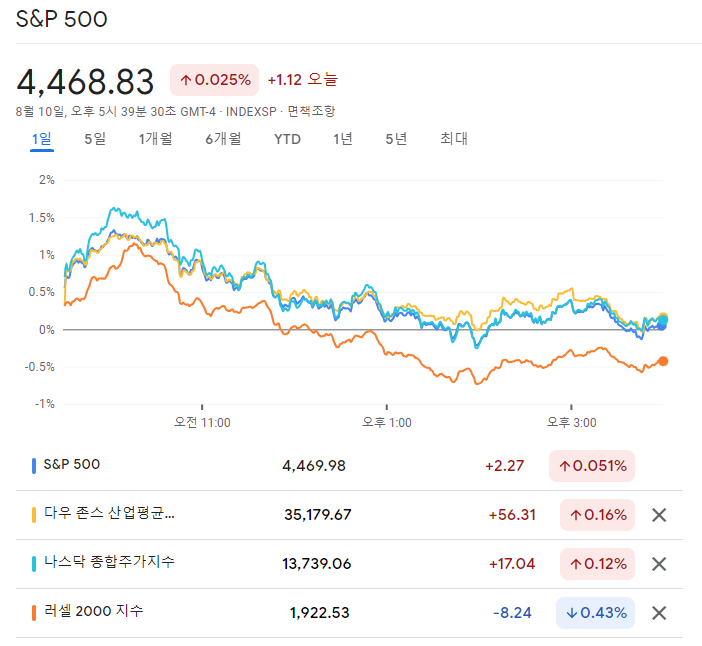The image size is (702, 646).
Task: Open the 나스닥 종합주가지수 index row
Action: point(349,564)
